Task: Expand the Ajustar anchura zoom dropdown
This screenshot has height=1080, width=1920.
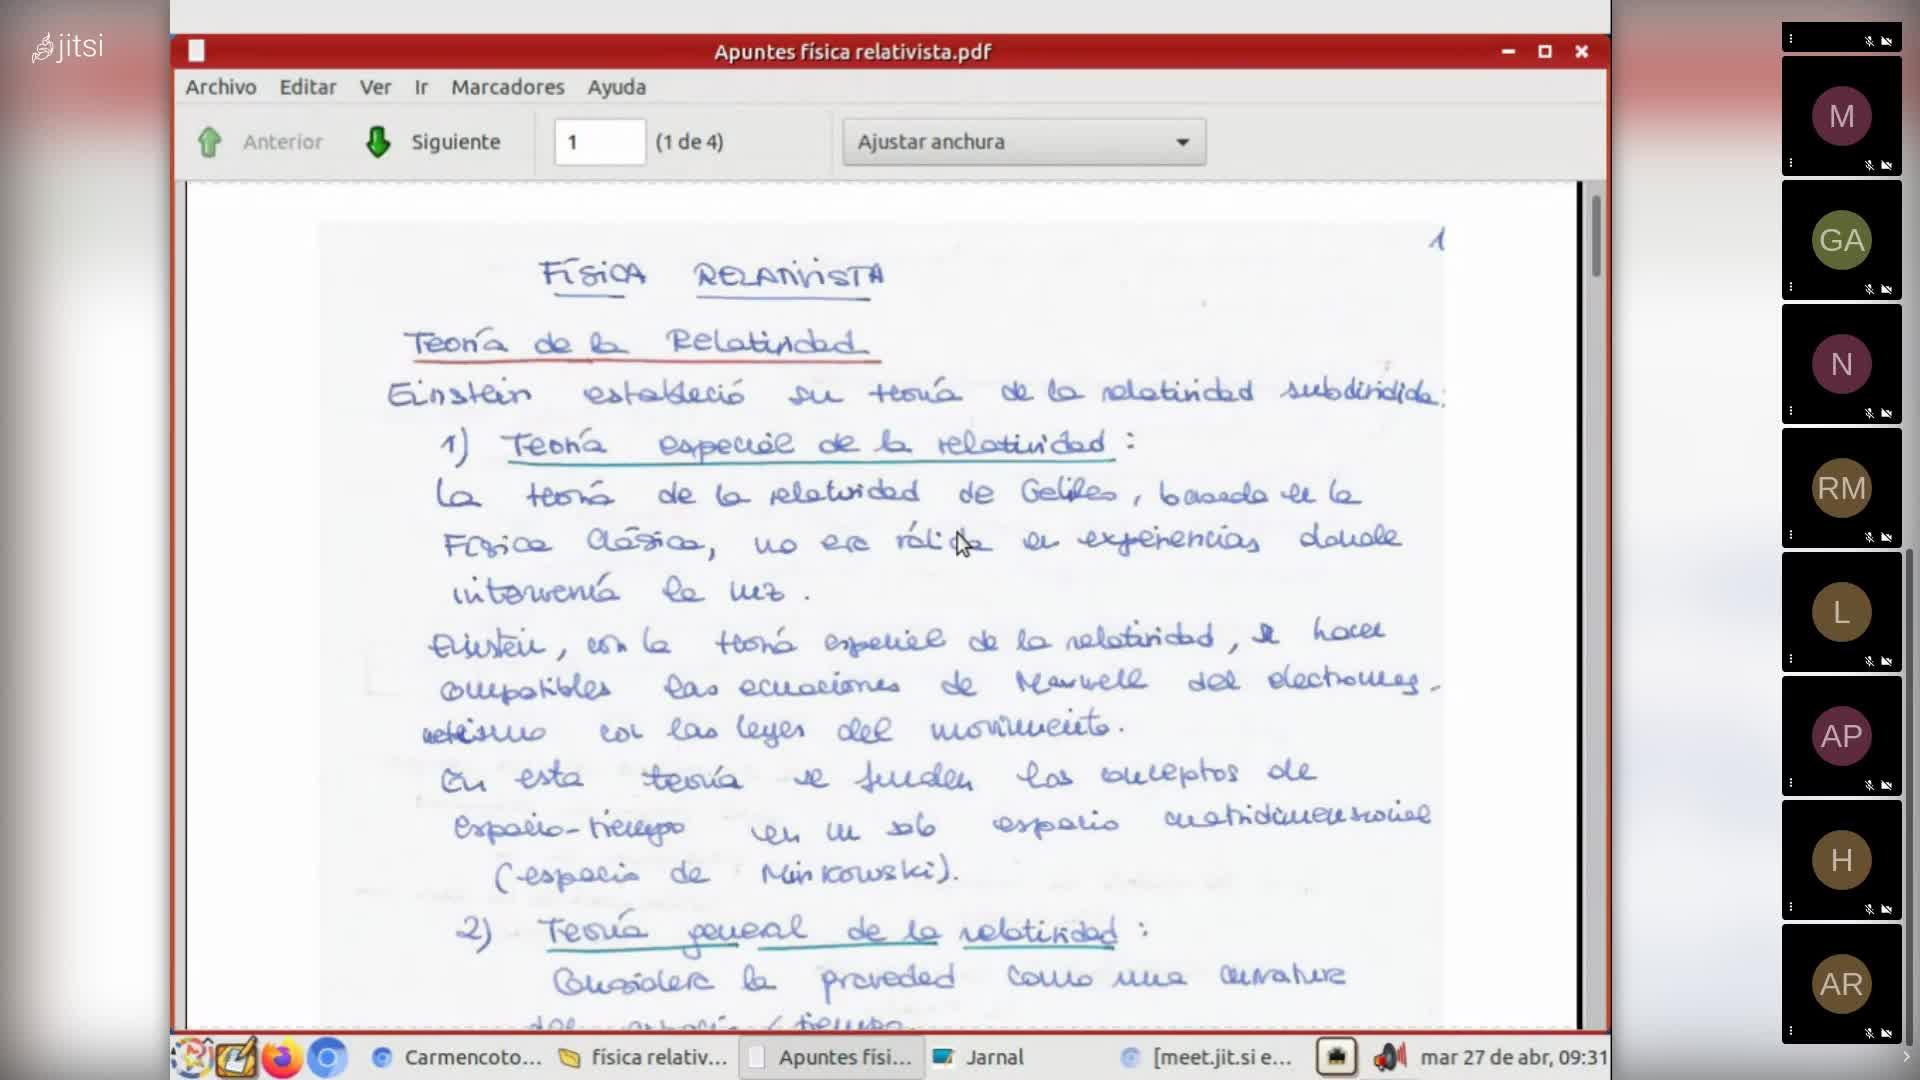Action: [1182, 142]
